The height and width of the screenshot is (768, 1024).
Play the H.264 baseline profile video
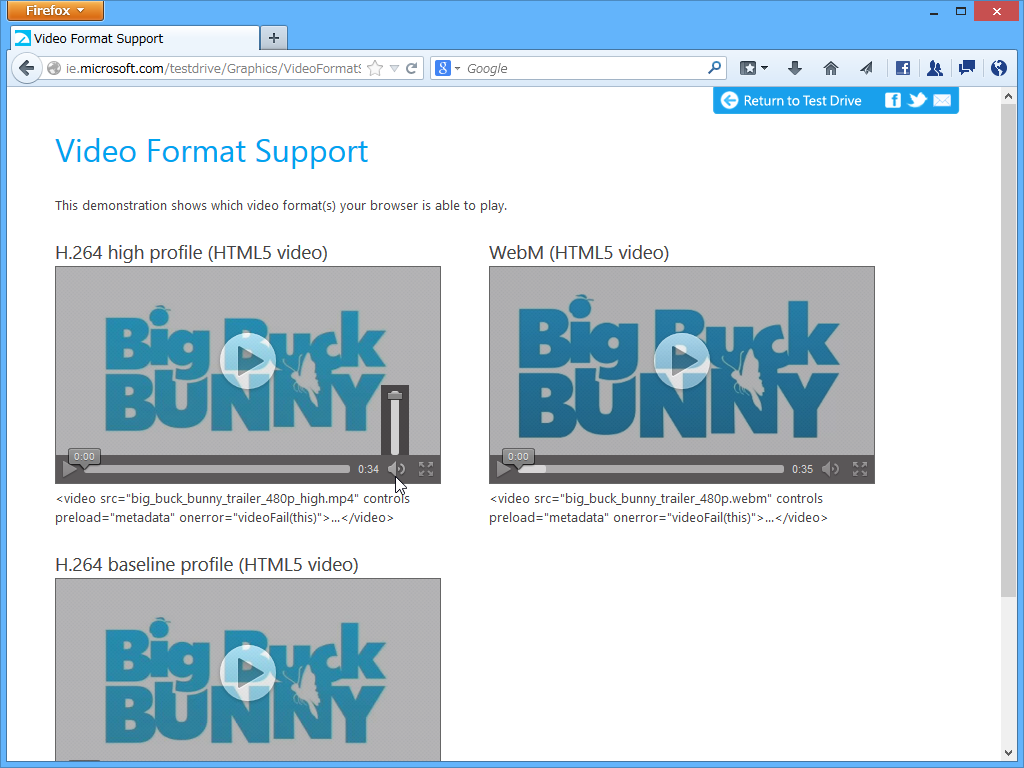point(247,673)
